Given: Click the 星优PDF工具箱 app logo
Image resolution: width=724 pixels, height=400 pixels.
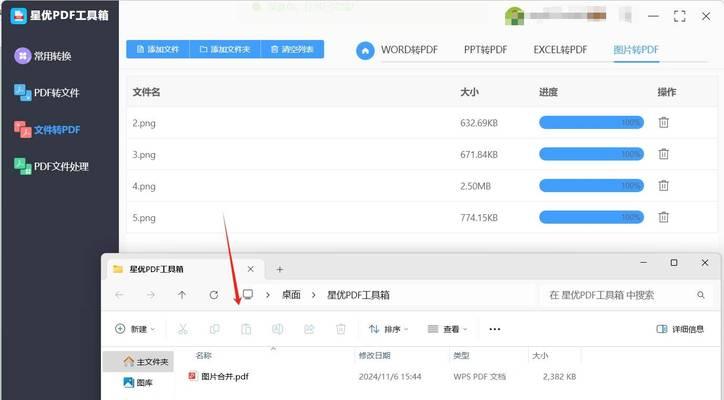Looking at the screenshot, I should pos(18,16).
